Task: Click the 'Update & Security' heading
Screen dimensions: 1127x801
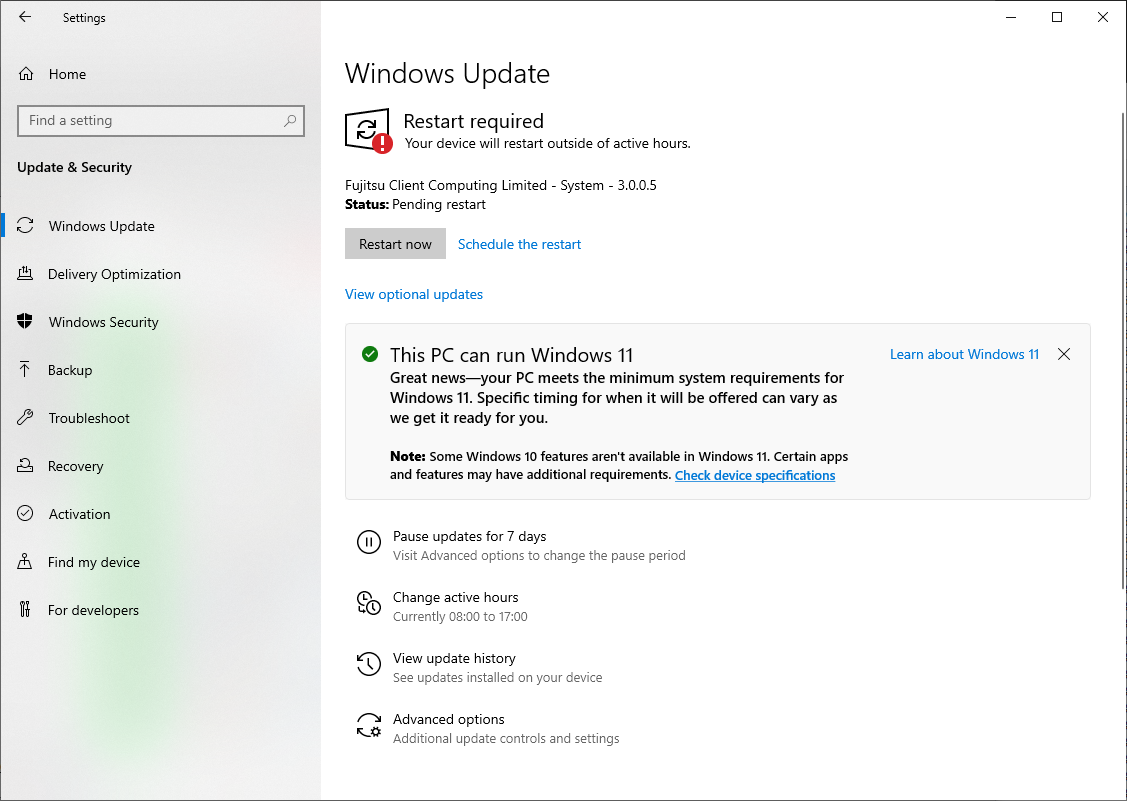Action: point(75,167)
